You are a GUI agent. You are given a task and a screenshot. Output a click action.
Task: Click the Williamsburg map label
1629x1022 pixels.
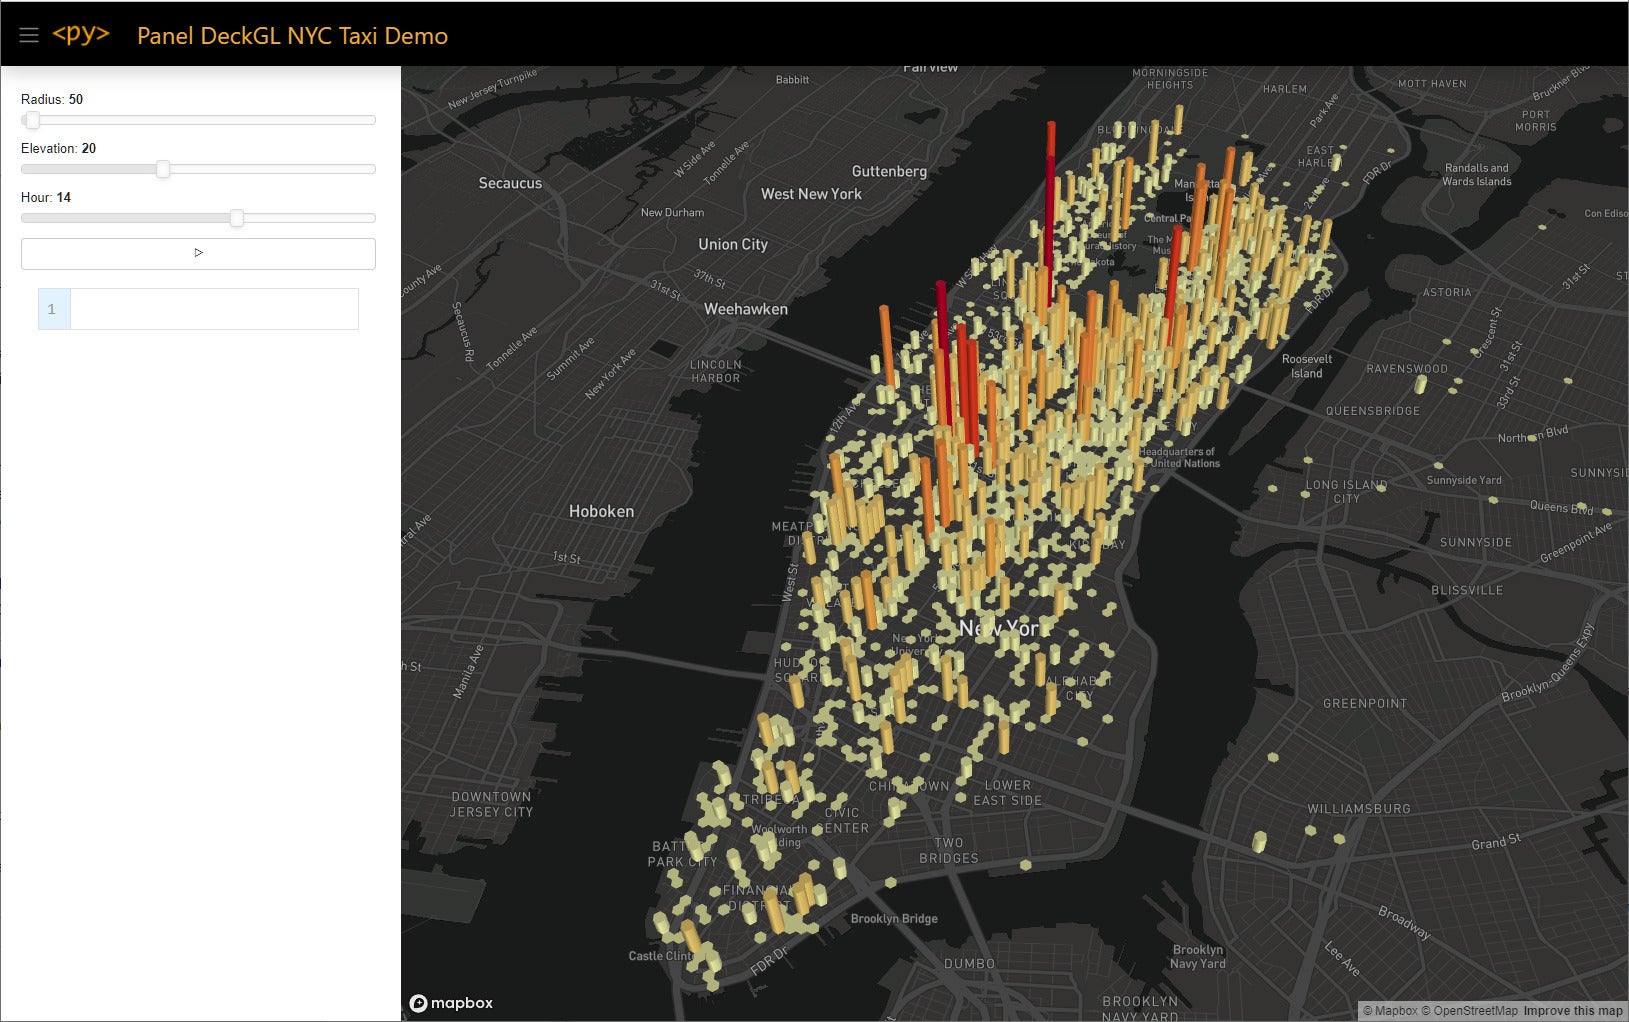pos(1359,808)
